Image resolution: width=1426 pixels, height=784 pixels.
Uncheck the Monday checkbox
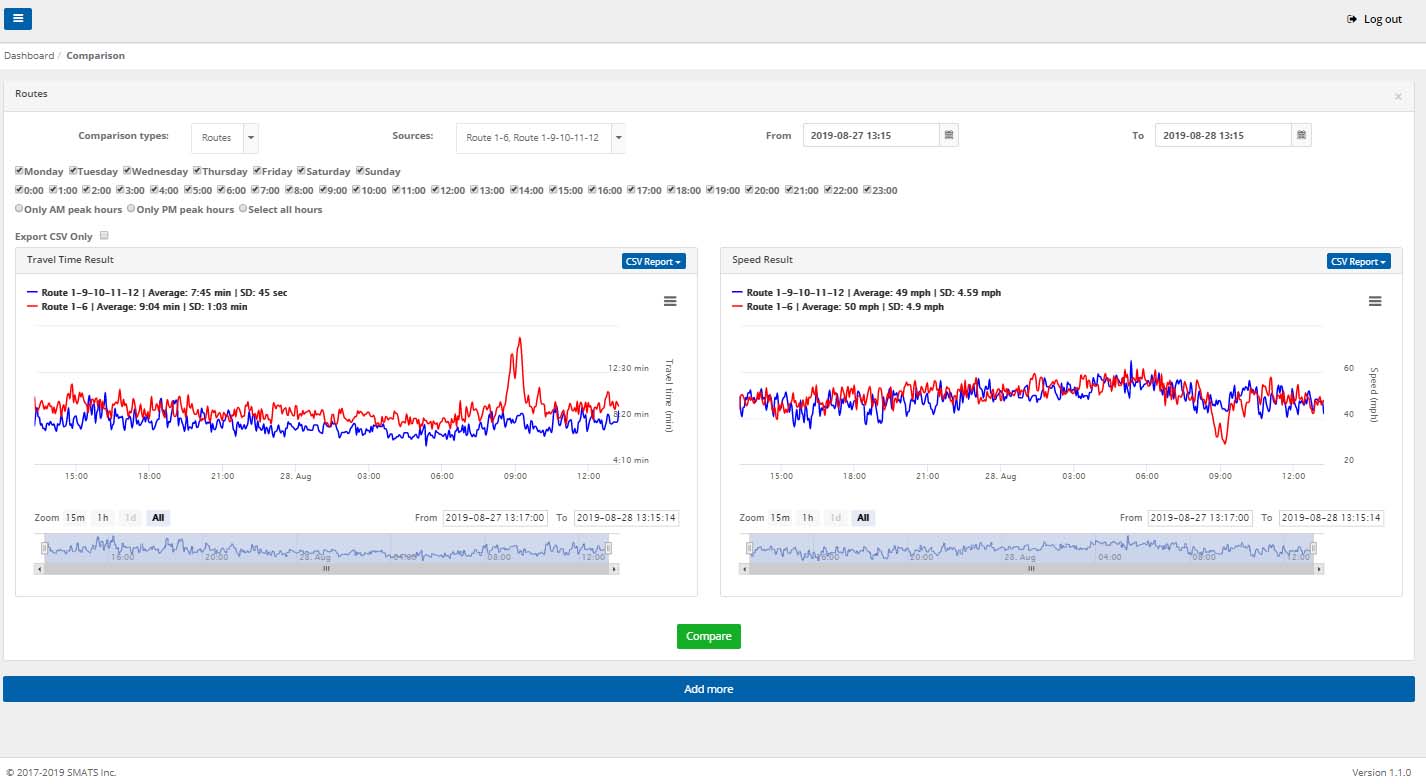[19, 171]
